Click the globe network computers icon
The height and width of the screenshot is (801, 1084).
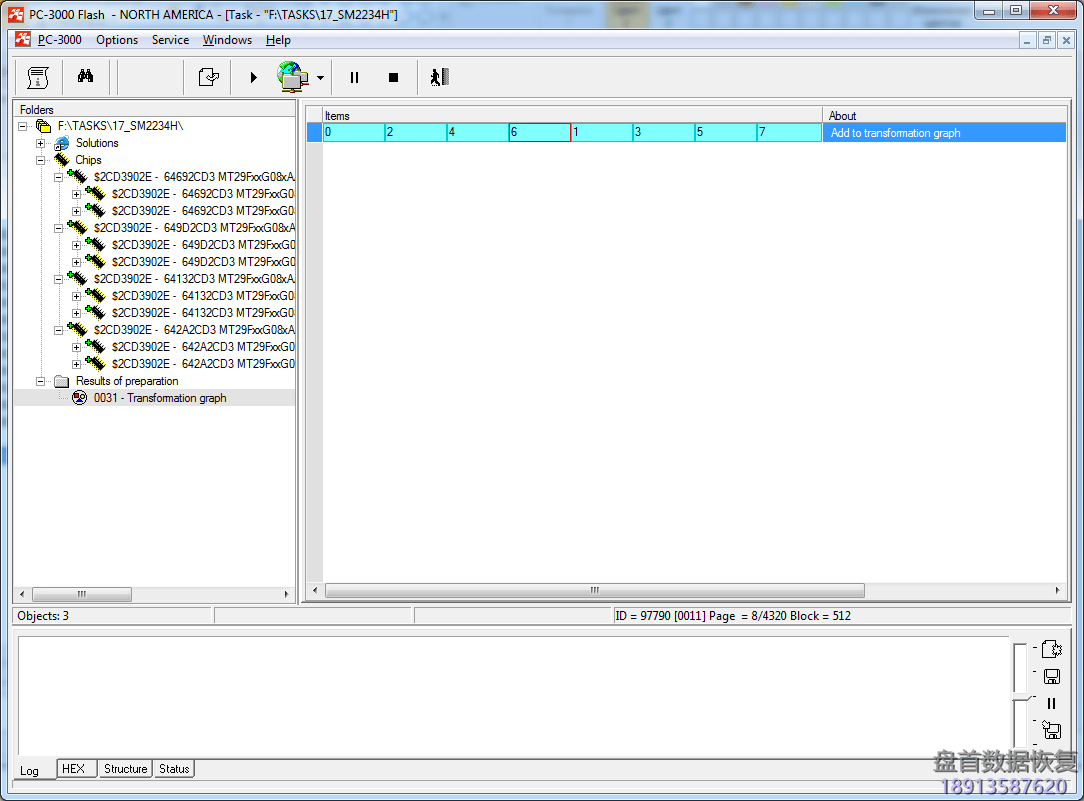[292, 76]
